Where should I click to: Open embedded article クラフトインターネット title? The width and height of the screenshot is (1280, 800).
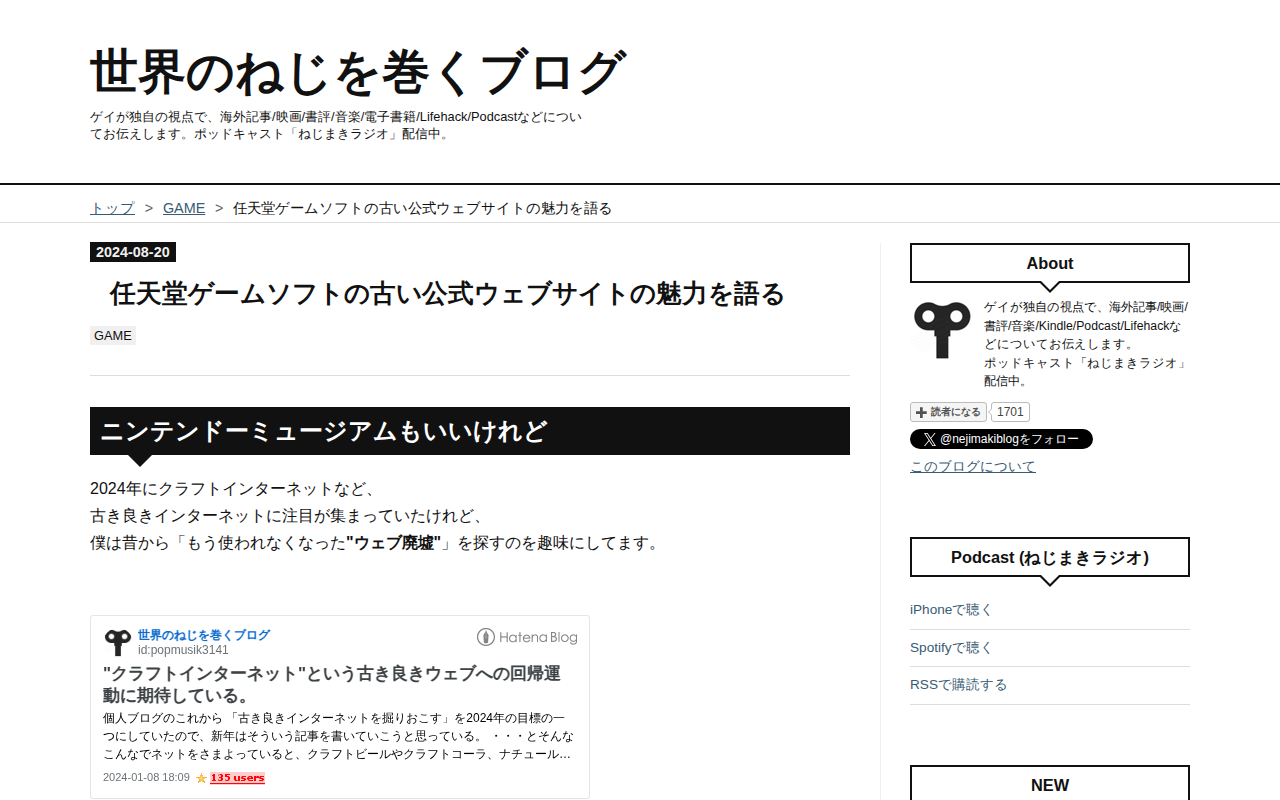click(x=332, y=684)
